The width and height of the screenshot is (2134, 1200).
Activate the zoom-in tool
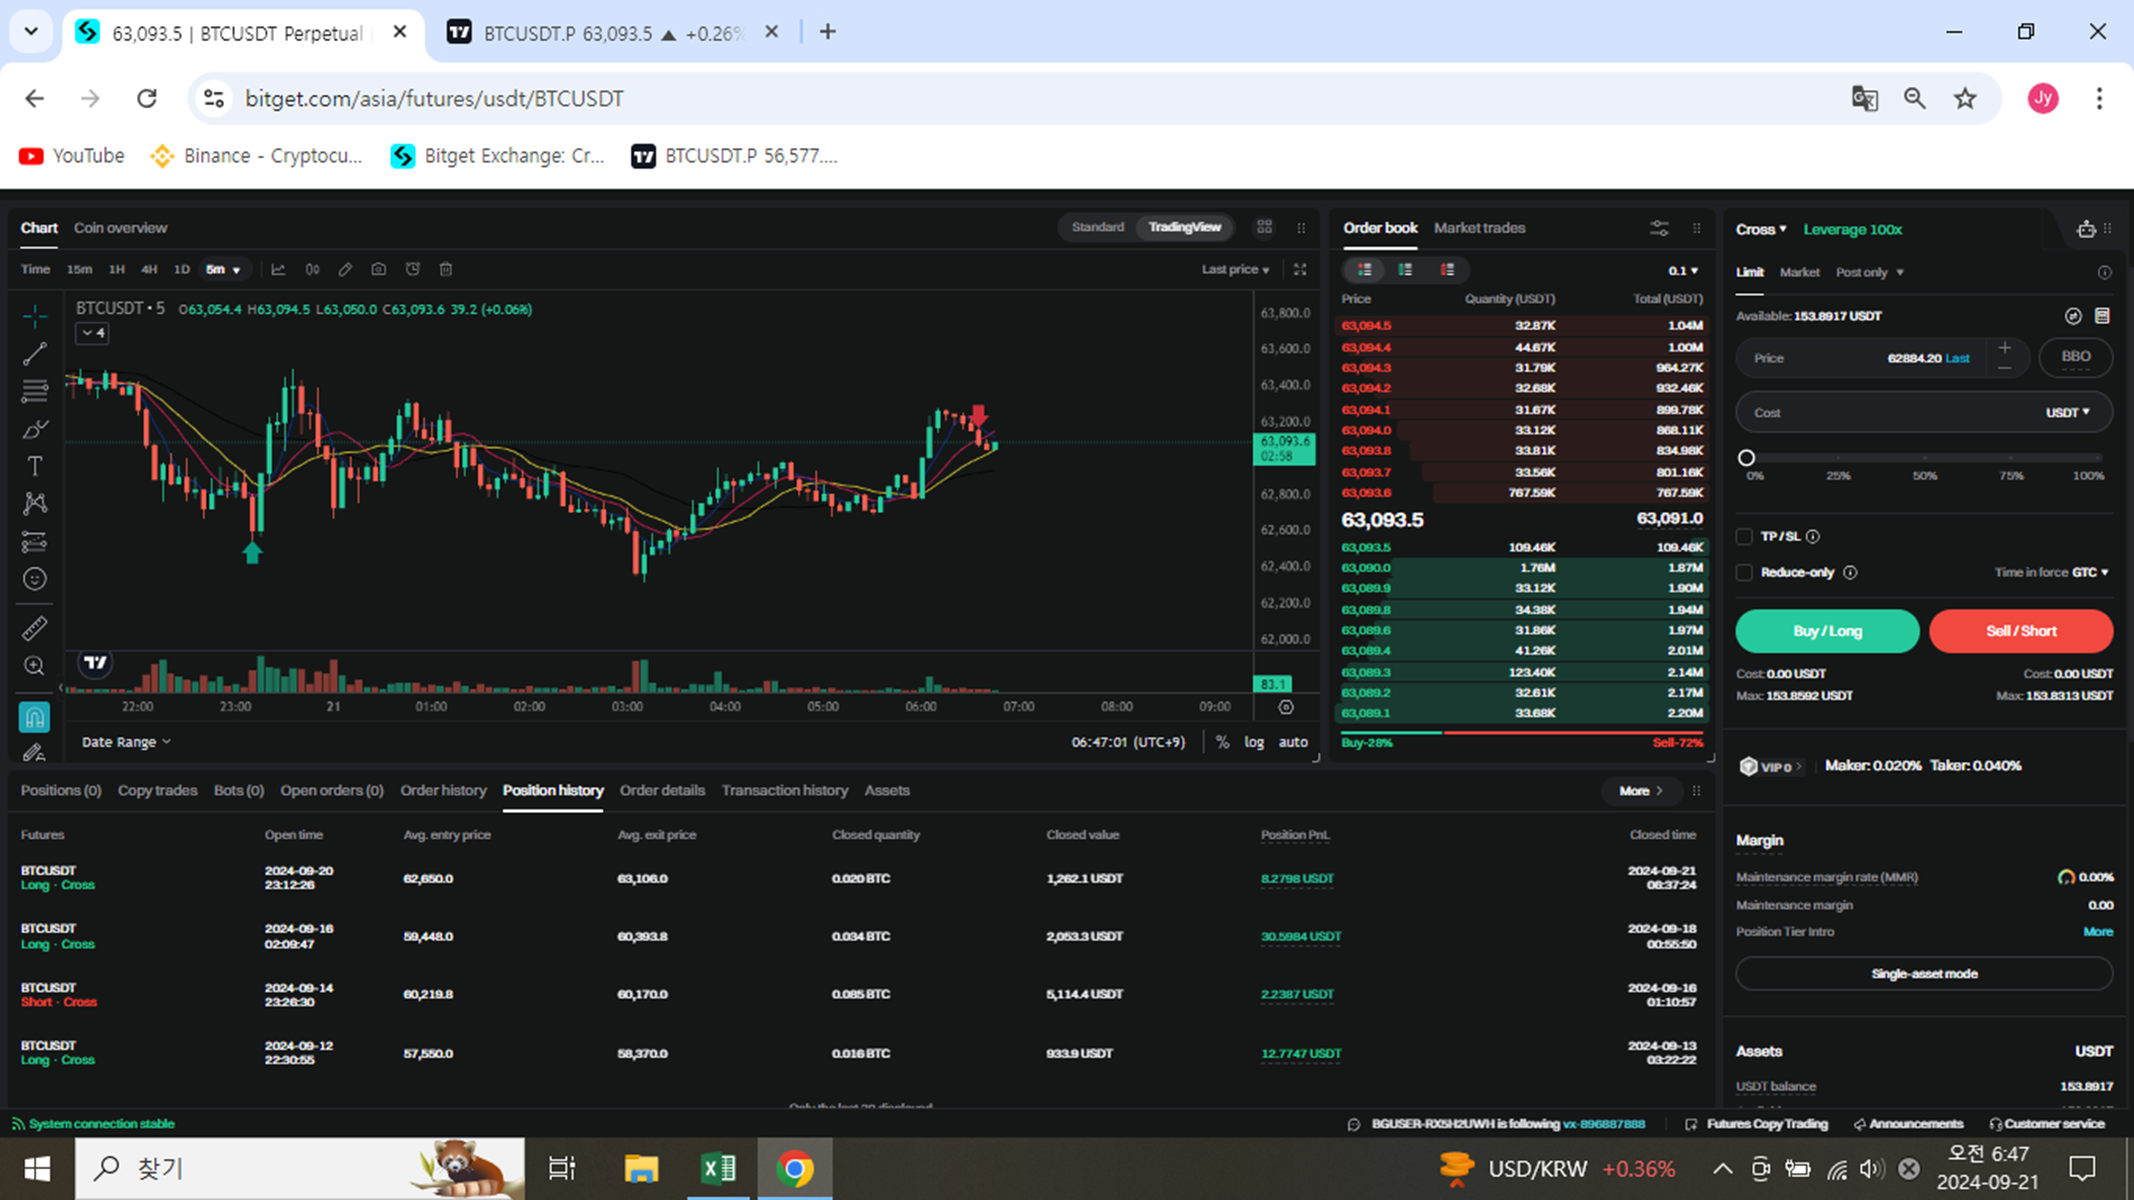point(35,666)
